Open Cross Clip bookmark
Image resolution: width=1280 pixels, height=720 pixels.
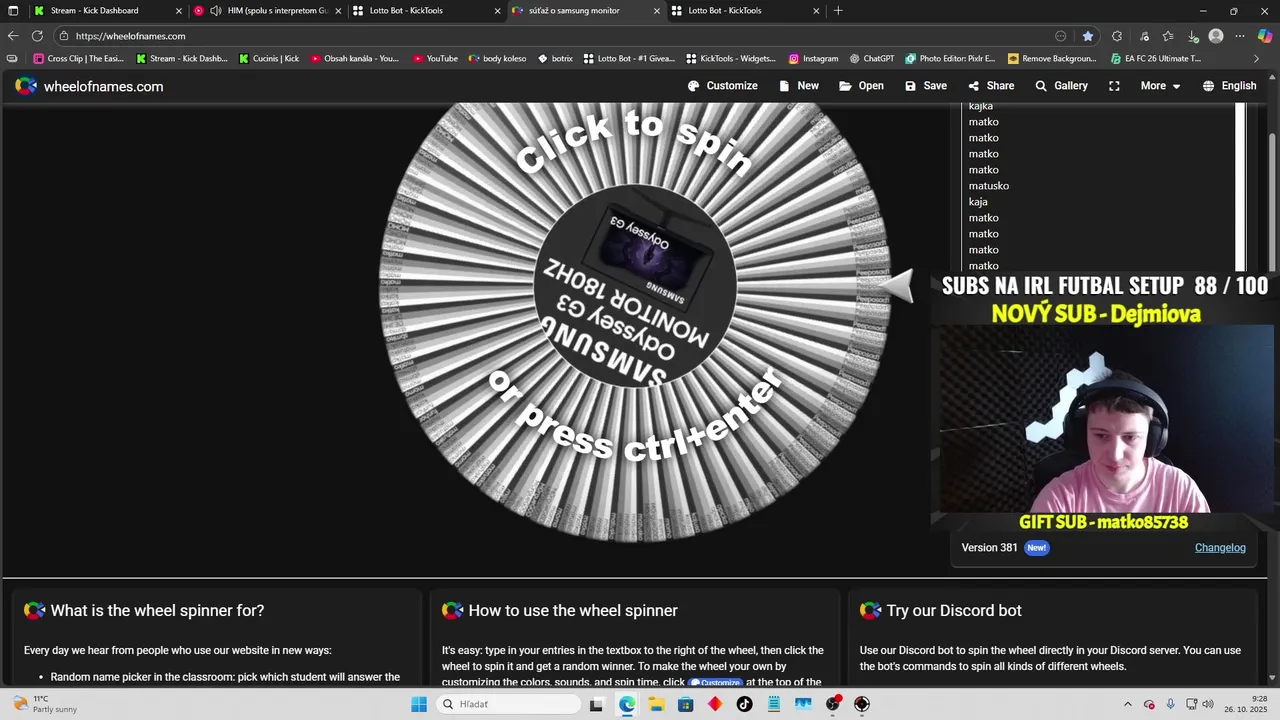[78, 59]
